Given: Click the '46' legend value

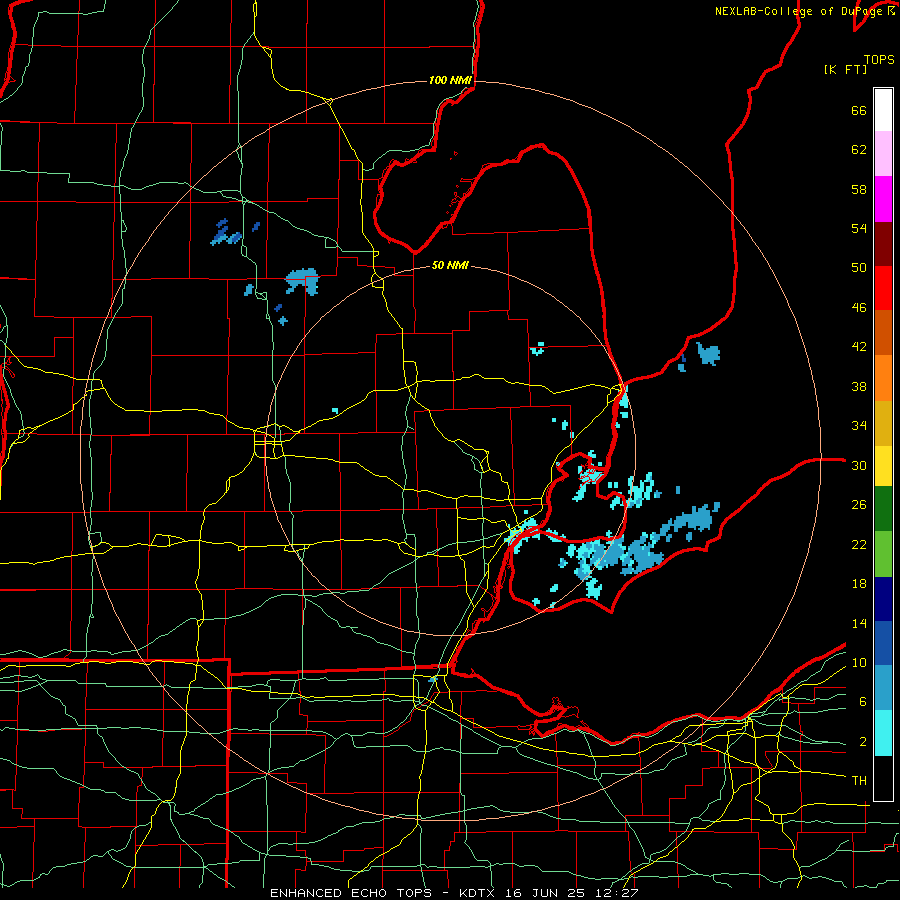Looking at the screenshot, I should (859, 308).
